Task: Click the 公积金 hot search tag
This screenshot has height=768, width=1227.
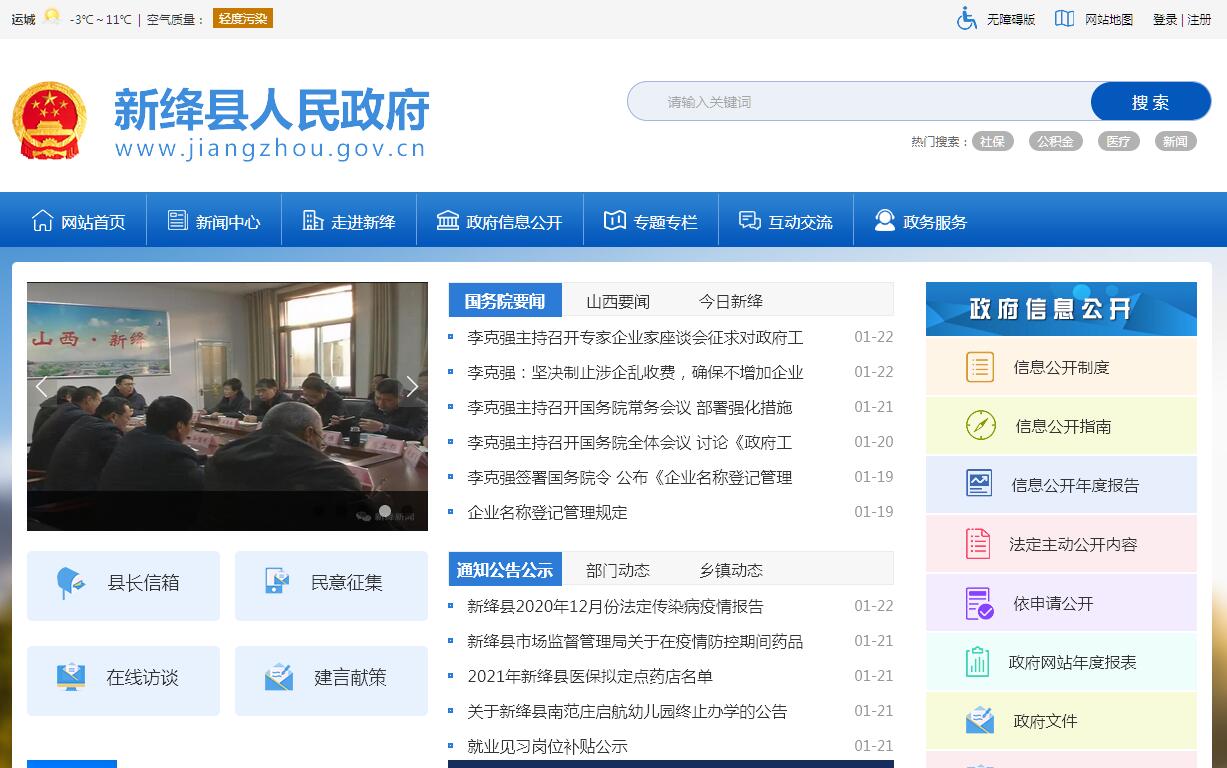Action: 1055,142
